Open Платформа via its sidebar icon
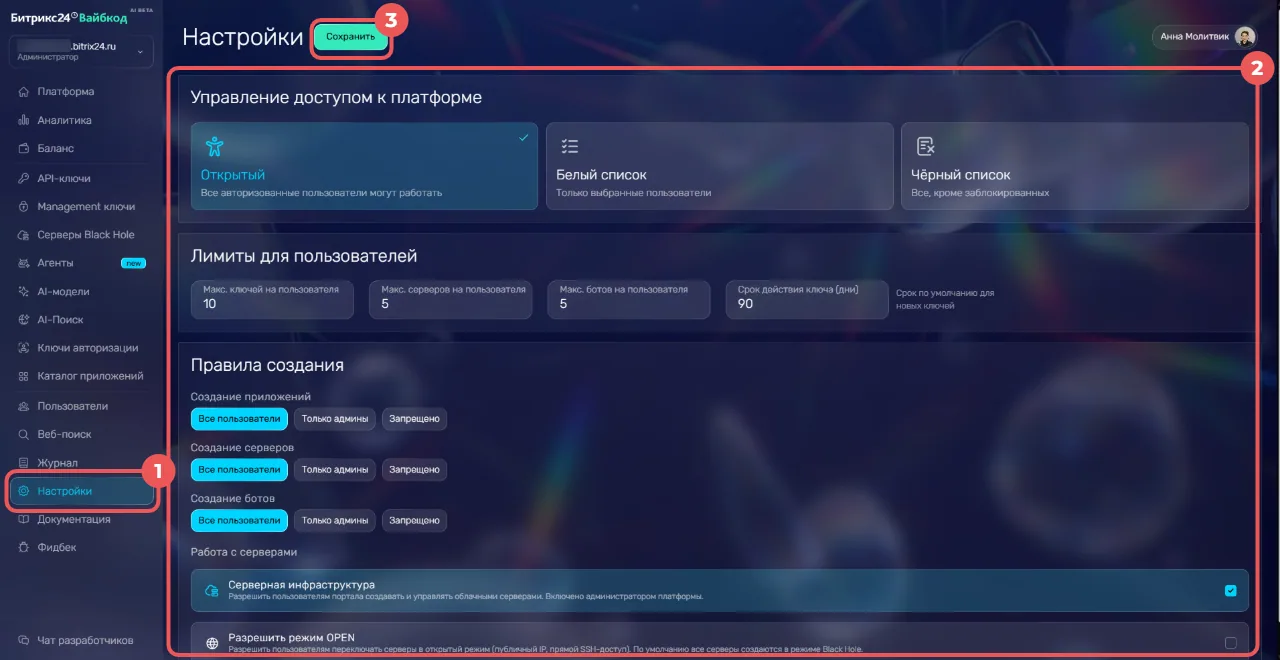 (24, 92)
